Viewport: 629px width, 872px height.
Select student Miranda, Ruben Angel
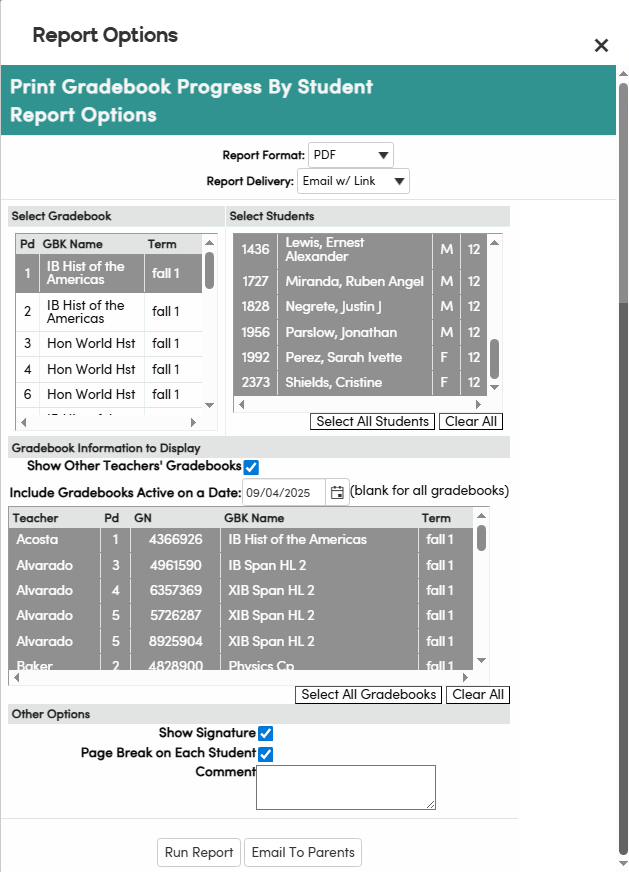click(x=360, y=281)
